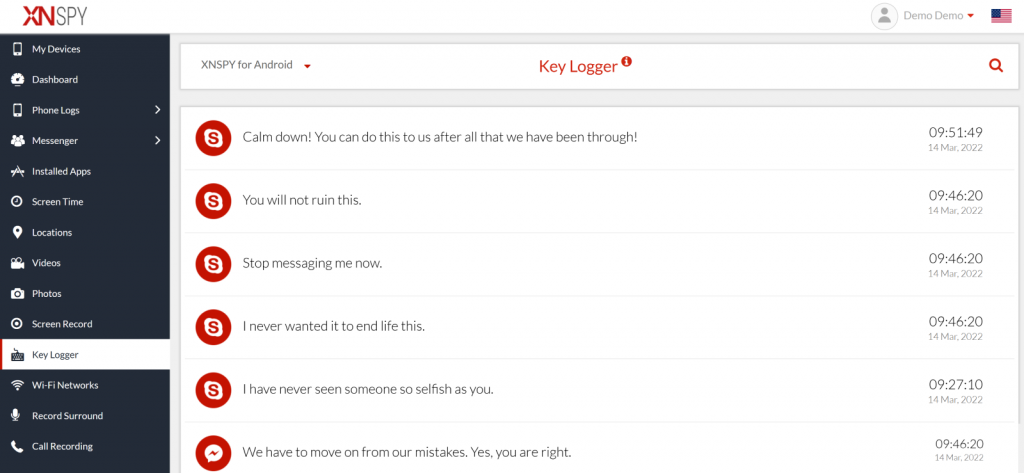Open the Demo Demo account dropdown
Viewport: 1024px width, 473px height.
938,16
